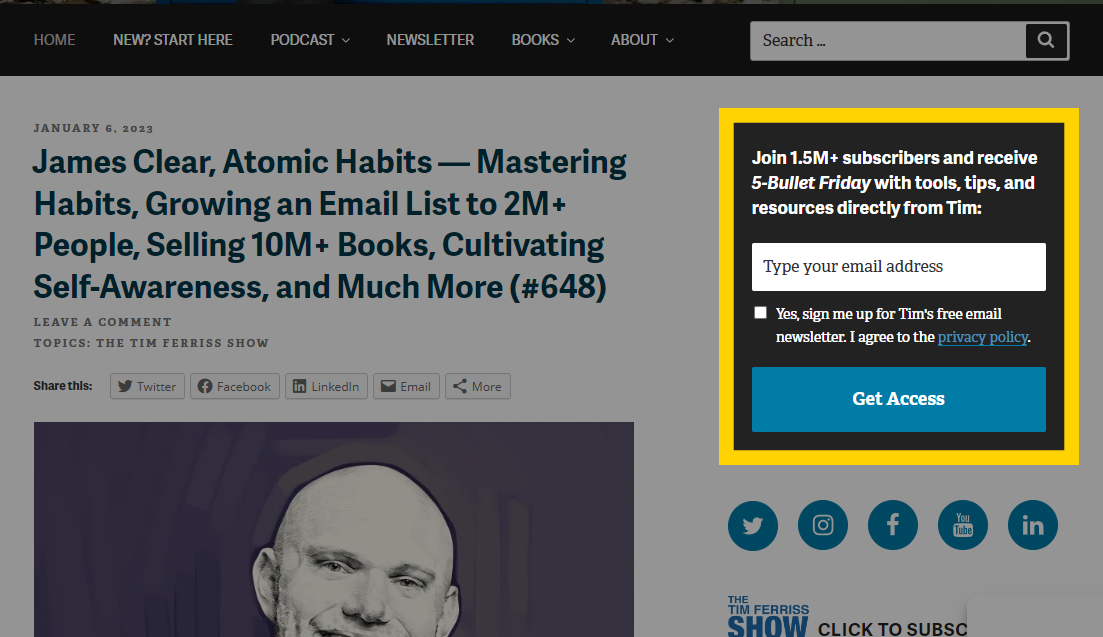Share this post via Email
1103x637 pixels.
pyautogui.click(x=406, y=386)
